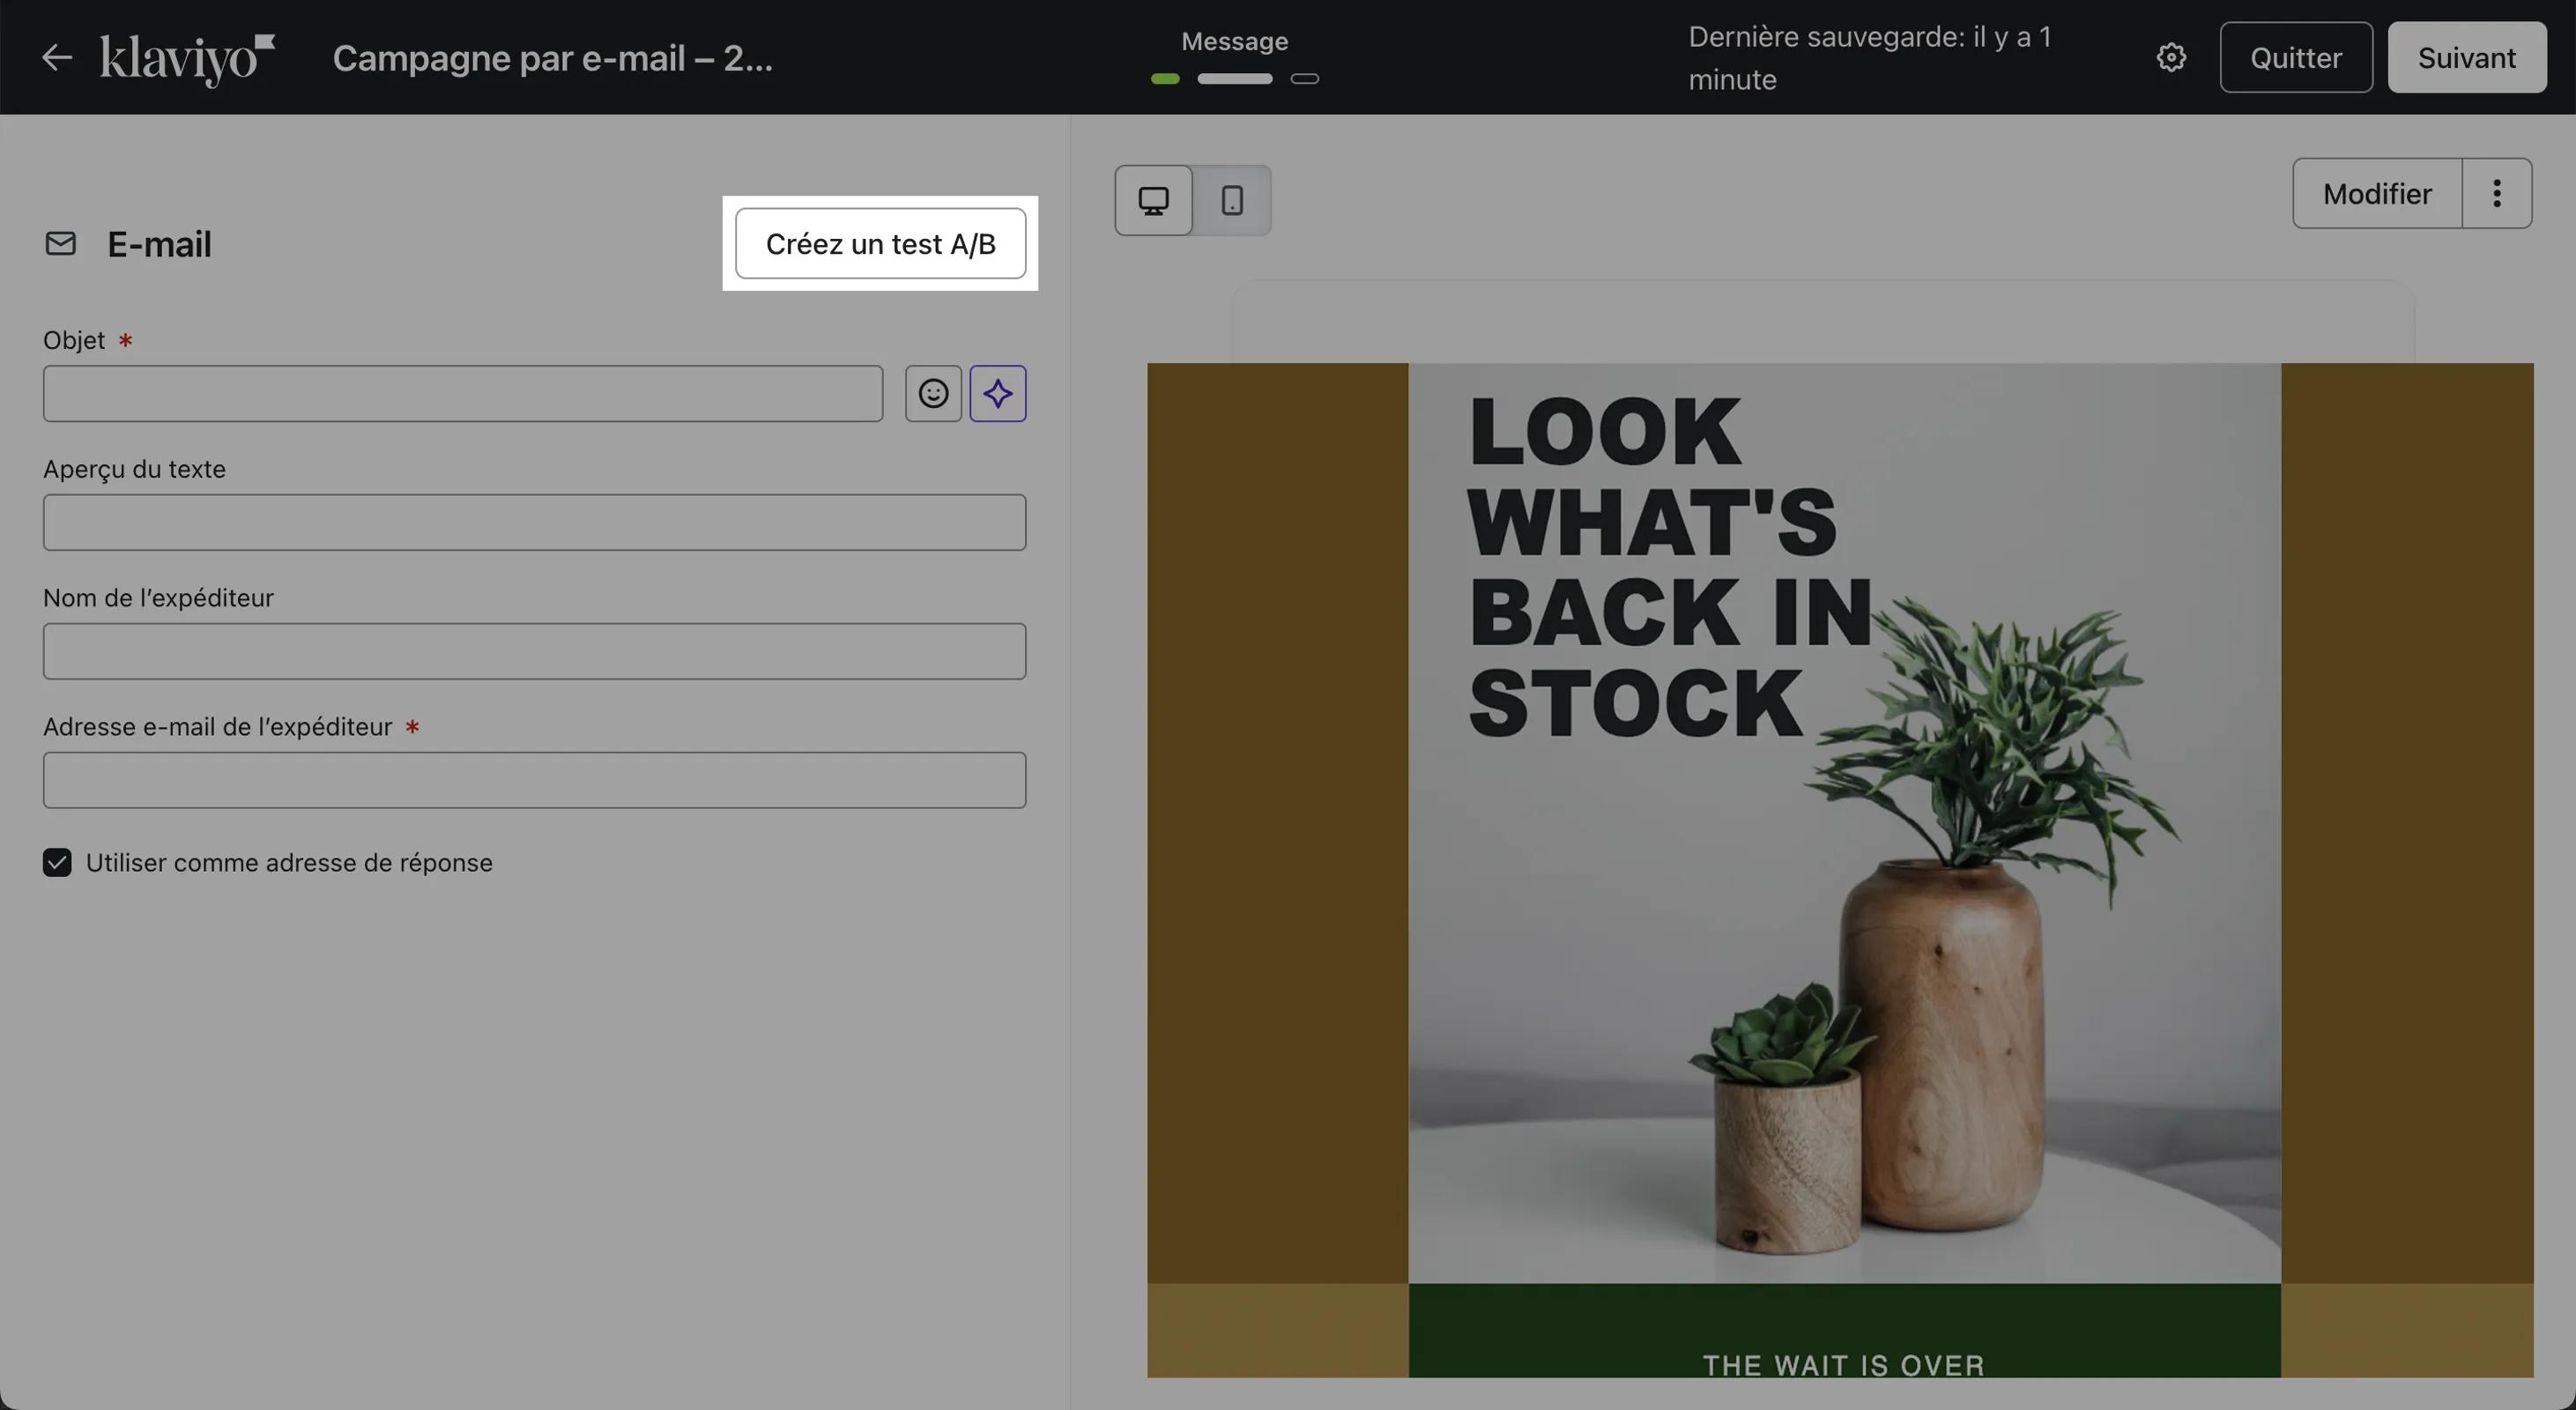Click the Suivant button
Image resolution: width=2576 pixels, height=1410 pixels.
(2467, 57)
